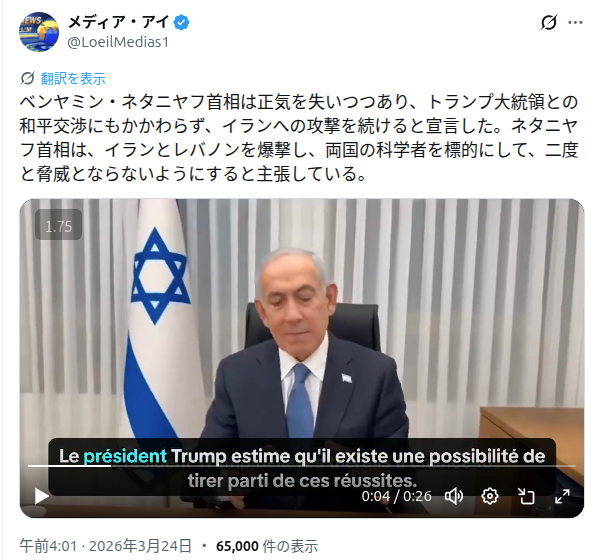Viewport: 597px width, 560px height.
Task: Seek on the video progress bar
Action: tap(302, 466)
